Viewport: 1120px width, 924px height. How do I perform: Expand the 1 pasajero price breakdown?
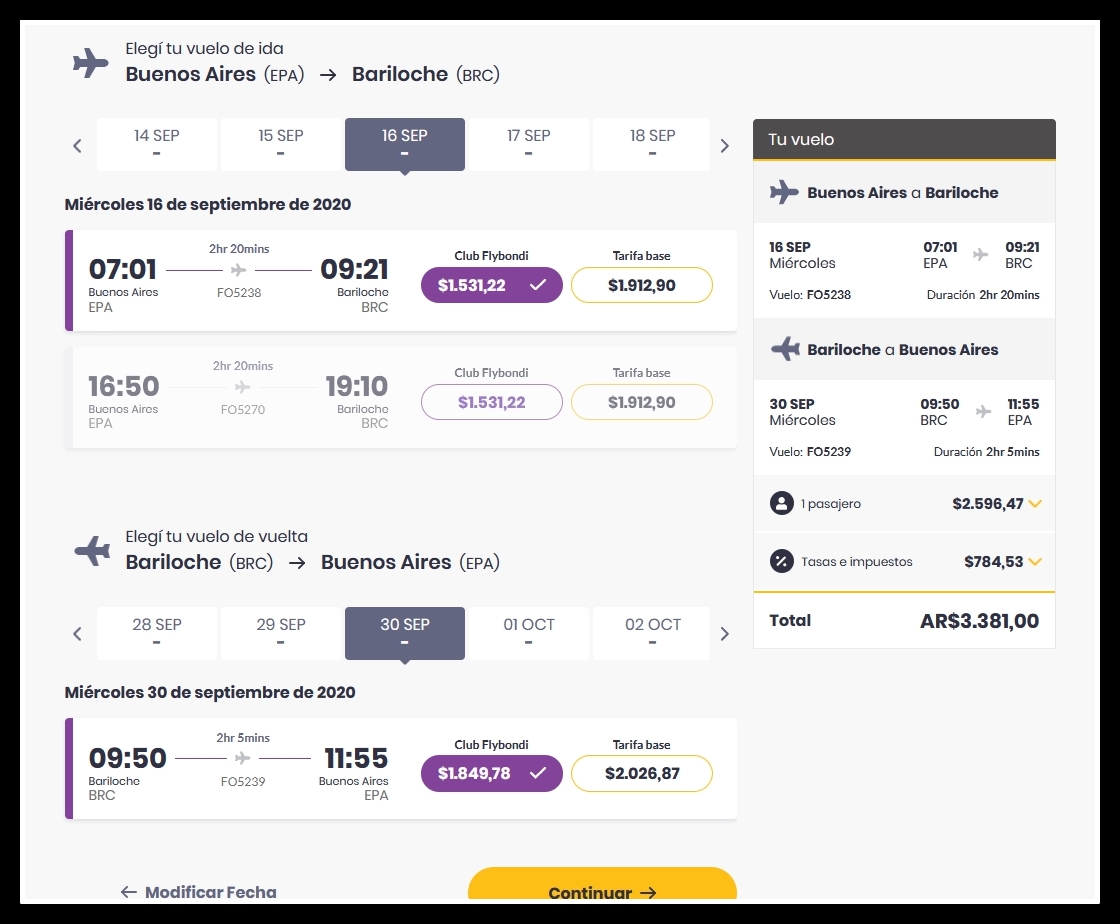1035,503
